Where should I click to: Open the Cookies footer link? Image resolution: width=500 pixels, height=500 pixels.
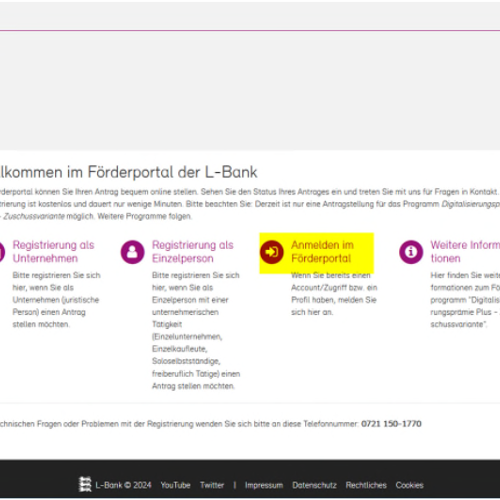409,485
